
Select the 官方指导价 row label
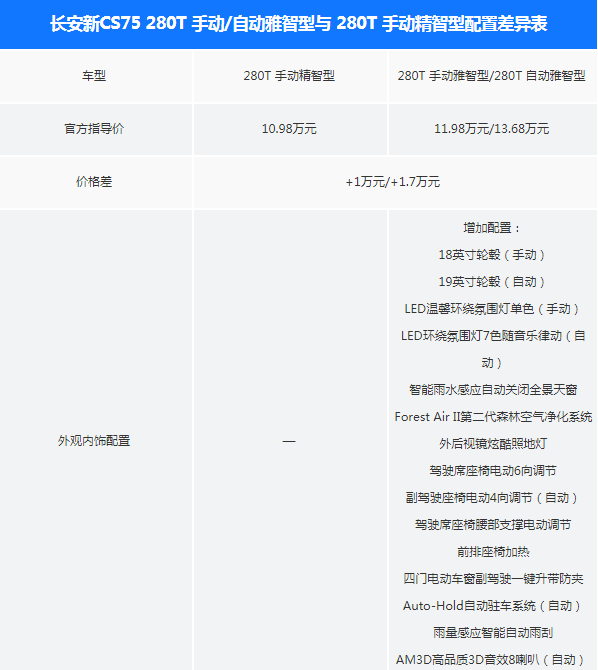click(94, 129)
